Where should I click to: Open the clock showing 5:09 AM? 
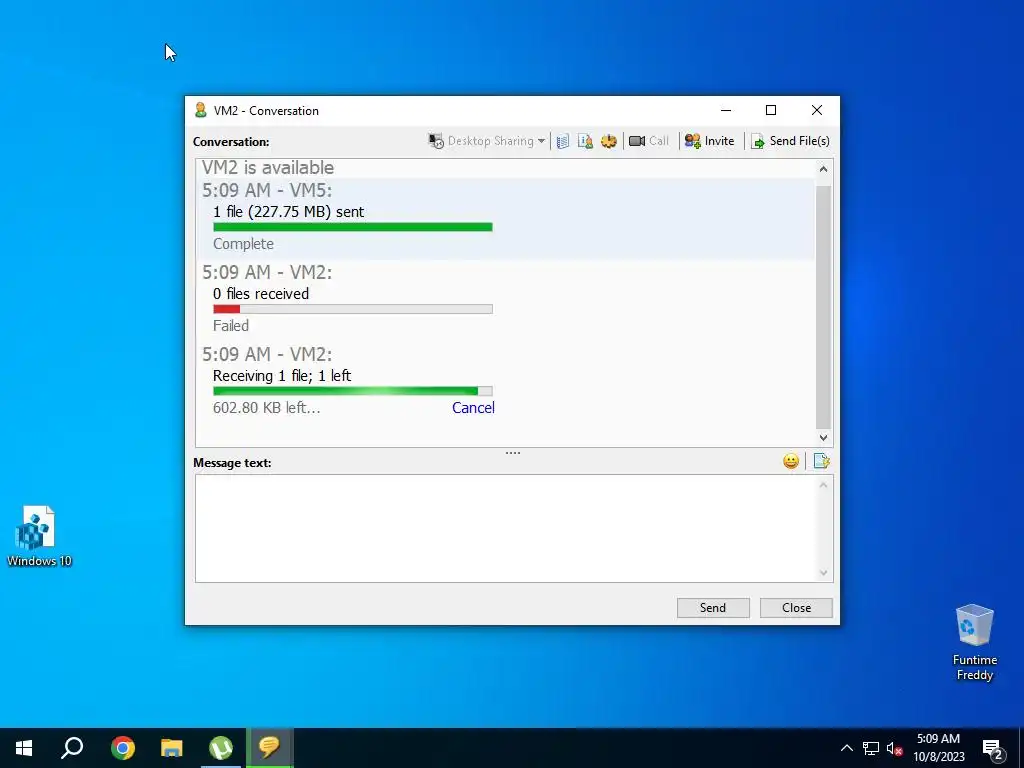click(x=938, y=748)
